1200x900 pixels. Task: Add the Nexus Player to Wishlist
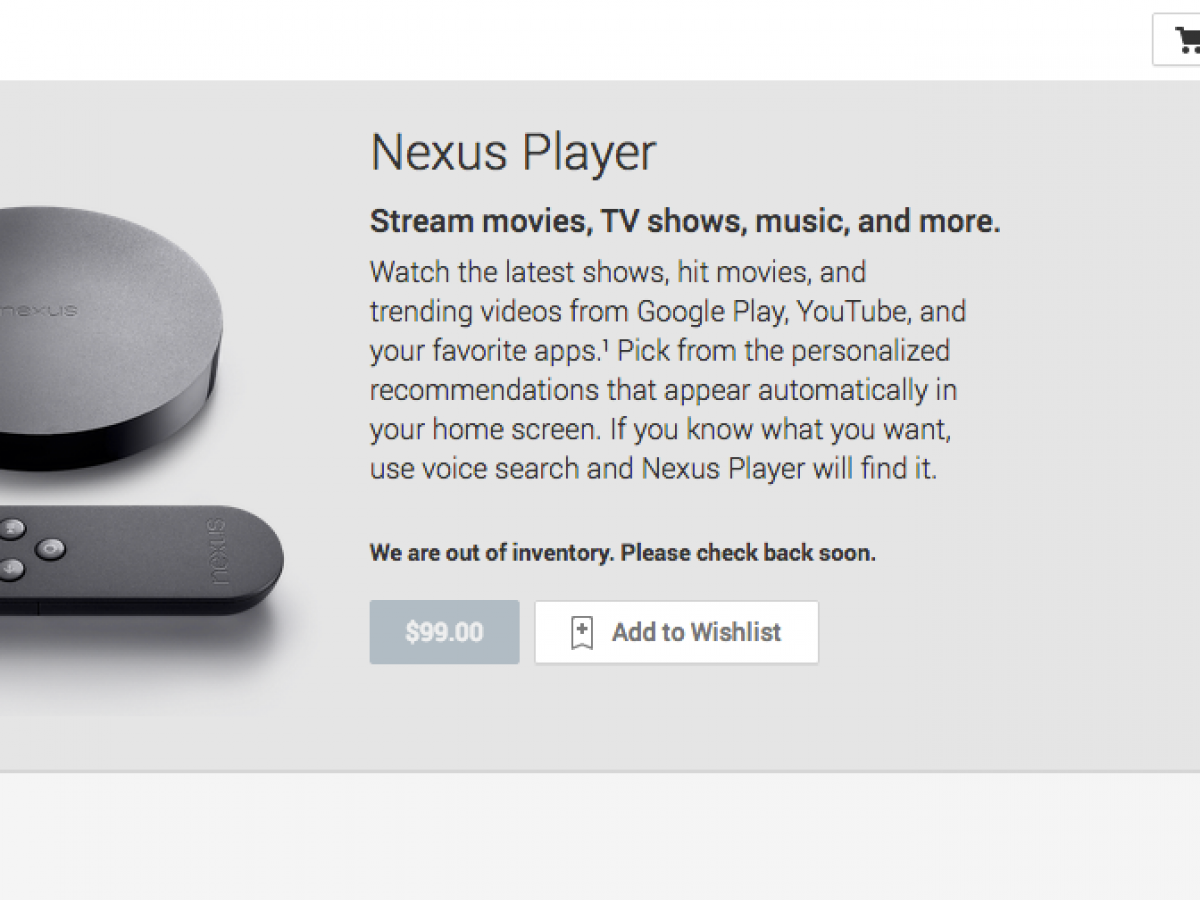pyautogui.click(x=676, y=632)
